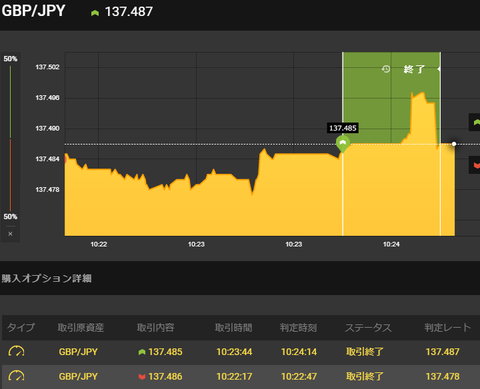
Task: Click the green portion of sentiment bar
Action: click(10, 102)
